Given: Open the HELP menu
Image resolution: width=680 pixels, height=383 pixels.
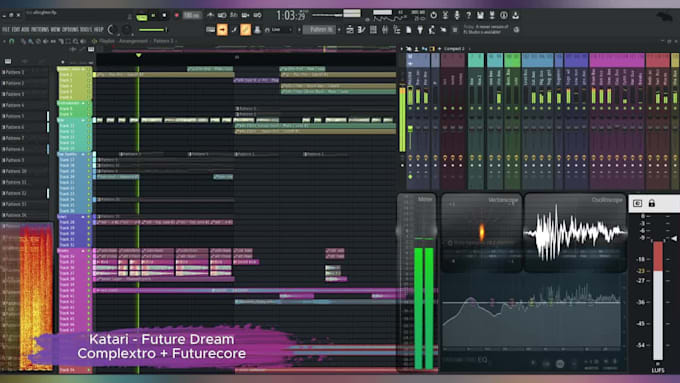Looking at the screenshot, I should click(99, 29).
